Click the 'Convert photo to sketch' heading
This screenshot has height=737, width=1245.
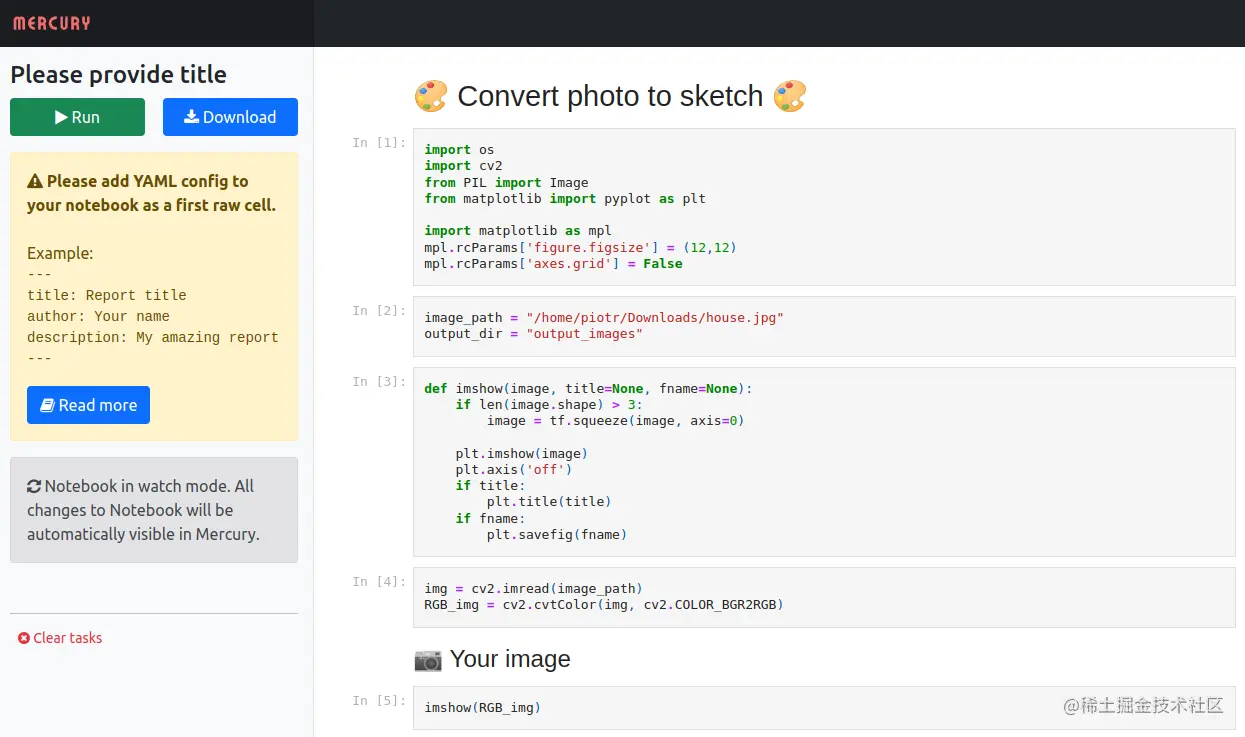click(610, 96)
